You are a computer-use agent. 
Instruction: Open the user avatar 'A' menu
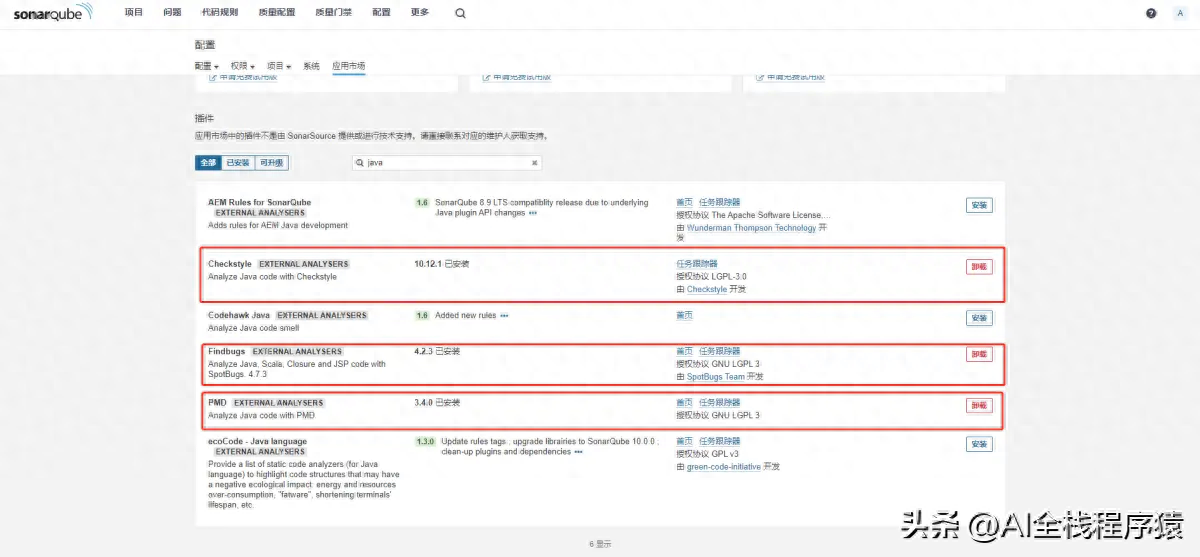(x=1180, y=13)
